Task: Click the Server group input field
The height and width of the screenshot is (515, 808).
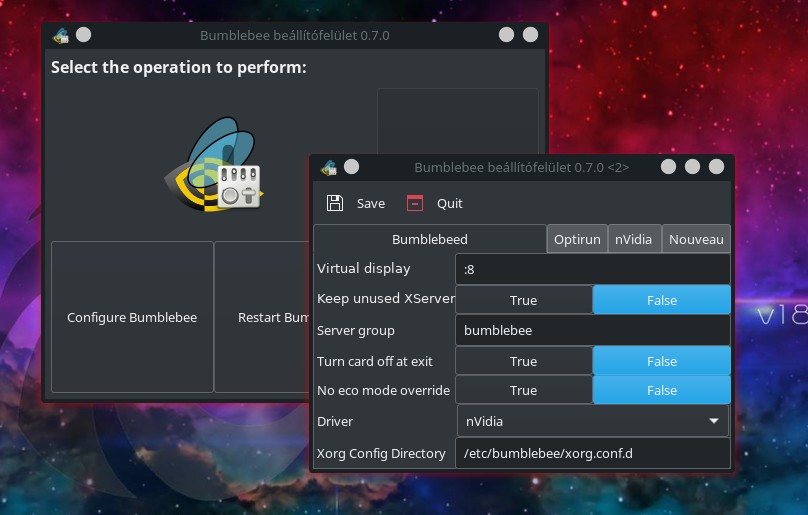Action: (593, 330)
